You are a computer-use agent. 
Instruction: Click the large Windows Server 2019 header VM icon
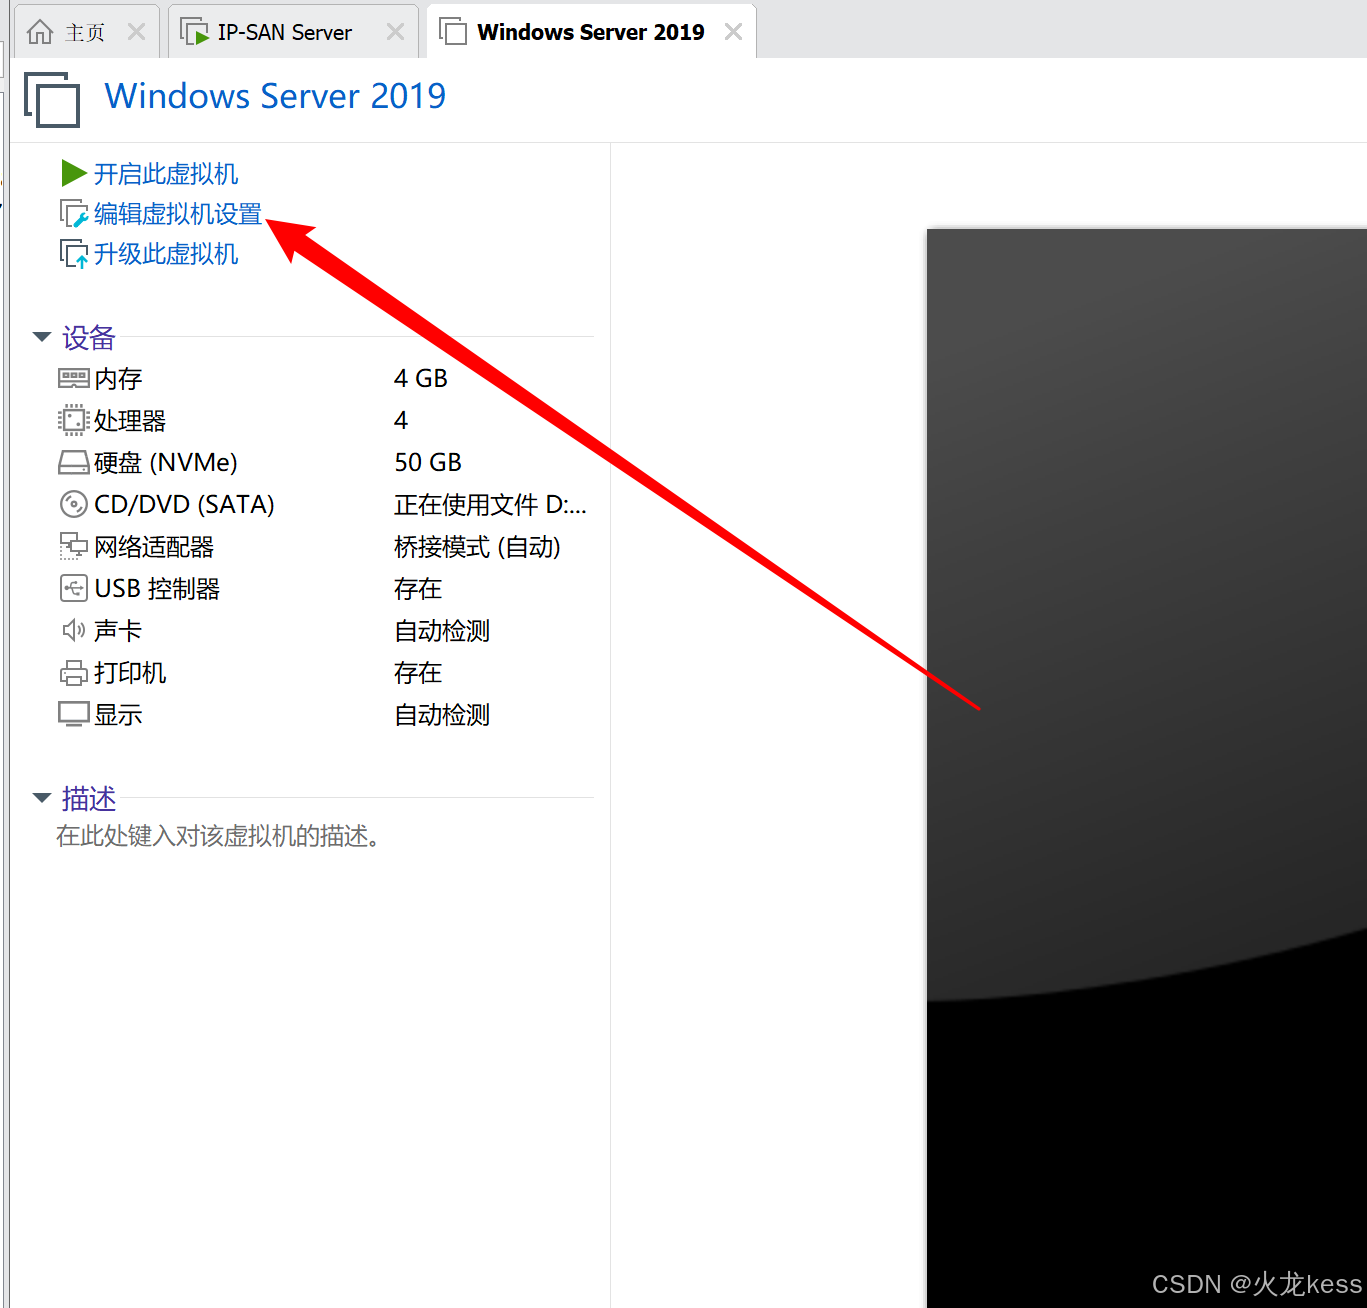(52, 100)
